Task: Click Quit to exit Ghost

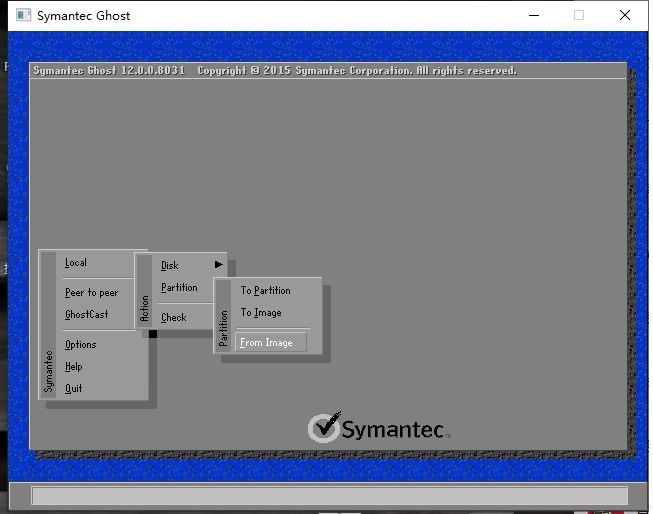Action: click(73, 389)
